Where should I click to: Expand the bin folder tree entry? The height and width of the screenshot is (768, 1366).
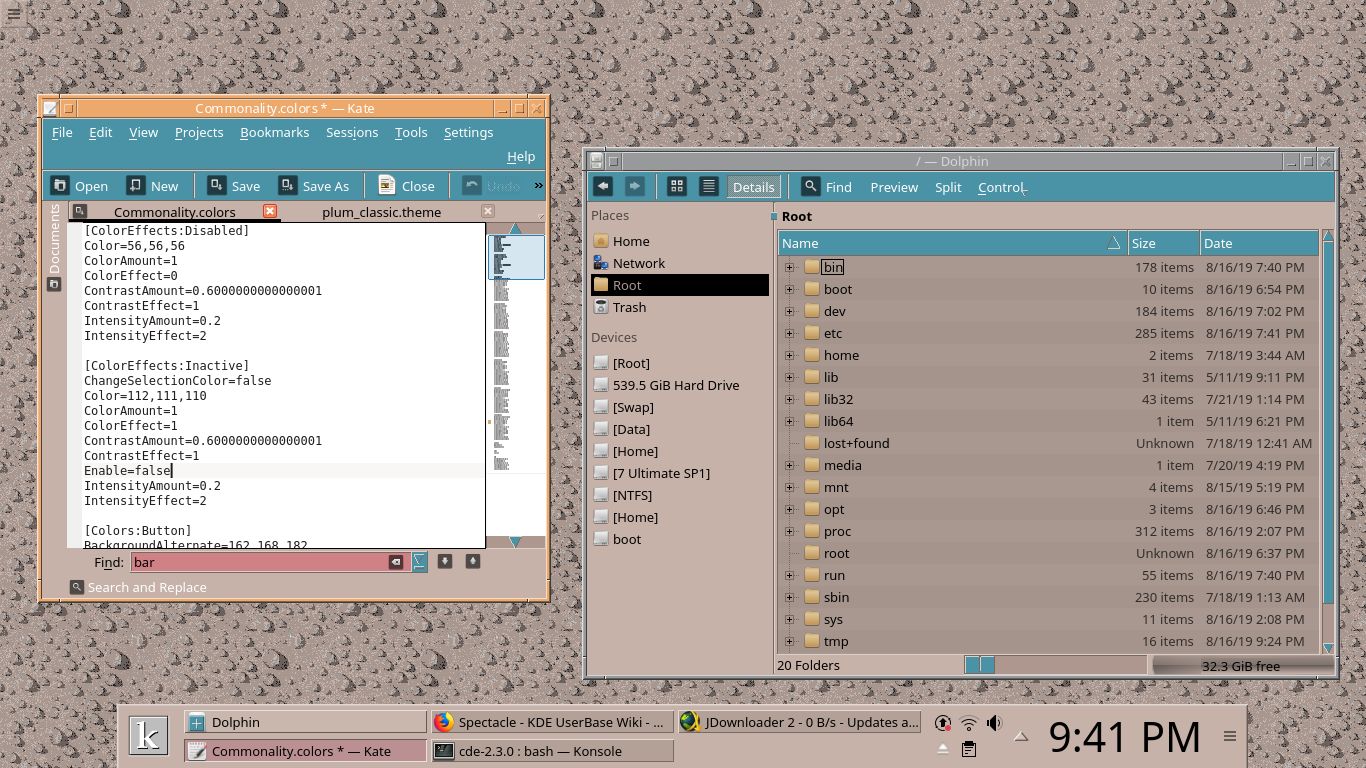point(789,267)
